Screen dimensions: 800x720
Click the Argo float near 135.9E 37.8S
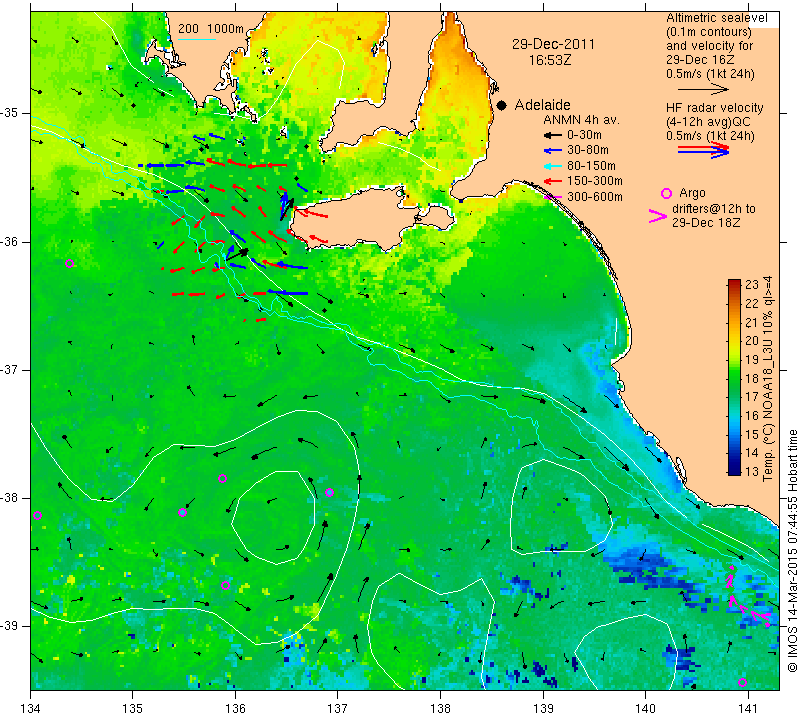[222, 479]
